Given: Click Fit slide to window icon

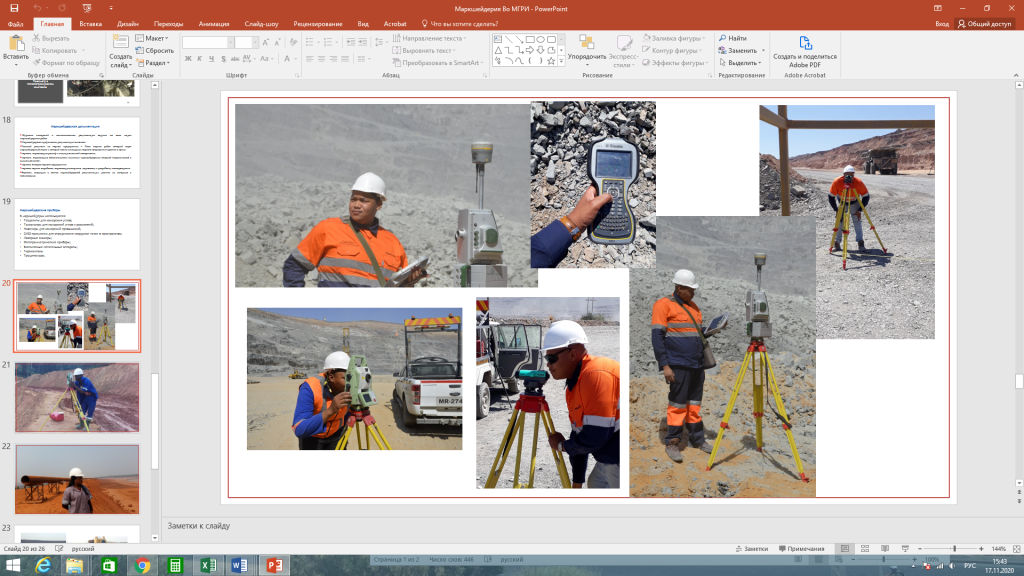Looking at the screenshot, I should 1017,549.
